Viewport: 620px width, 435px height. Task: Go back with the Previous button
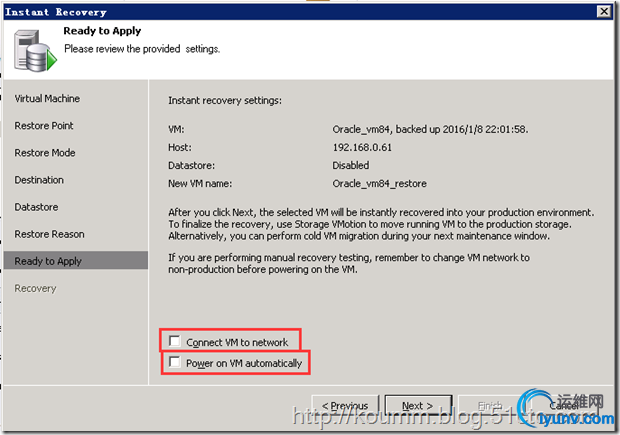(x=345, y=406)
